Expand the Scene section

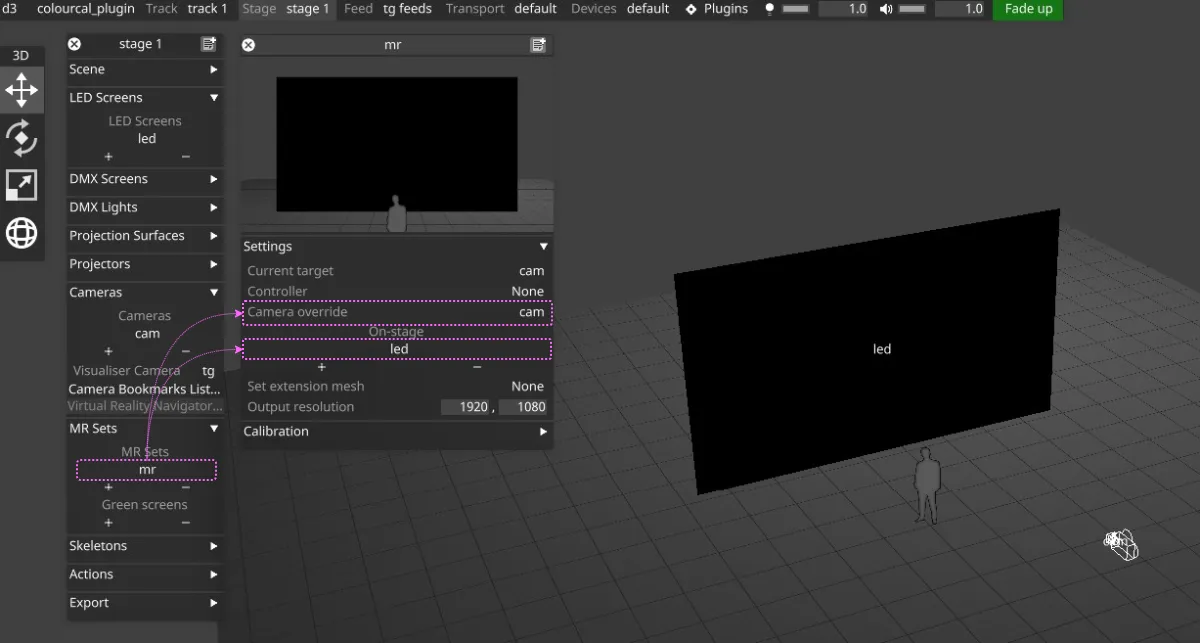pos(143,70)
